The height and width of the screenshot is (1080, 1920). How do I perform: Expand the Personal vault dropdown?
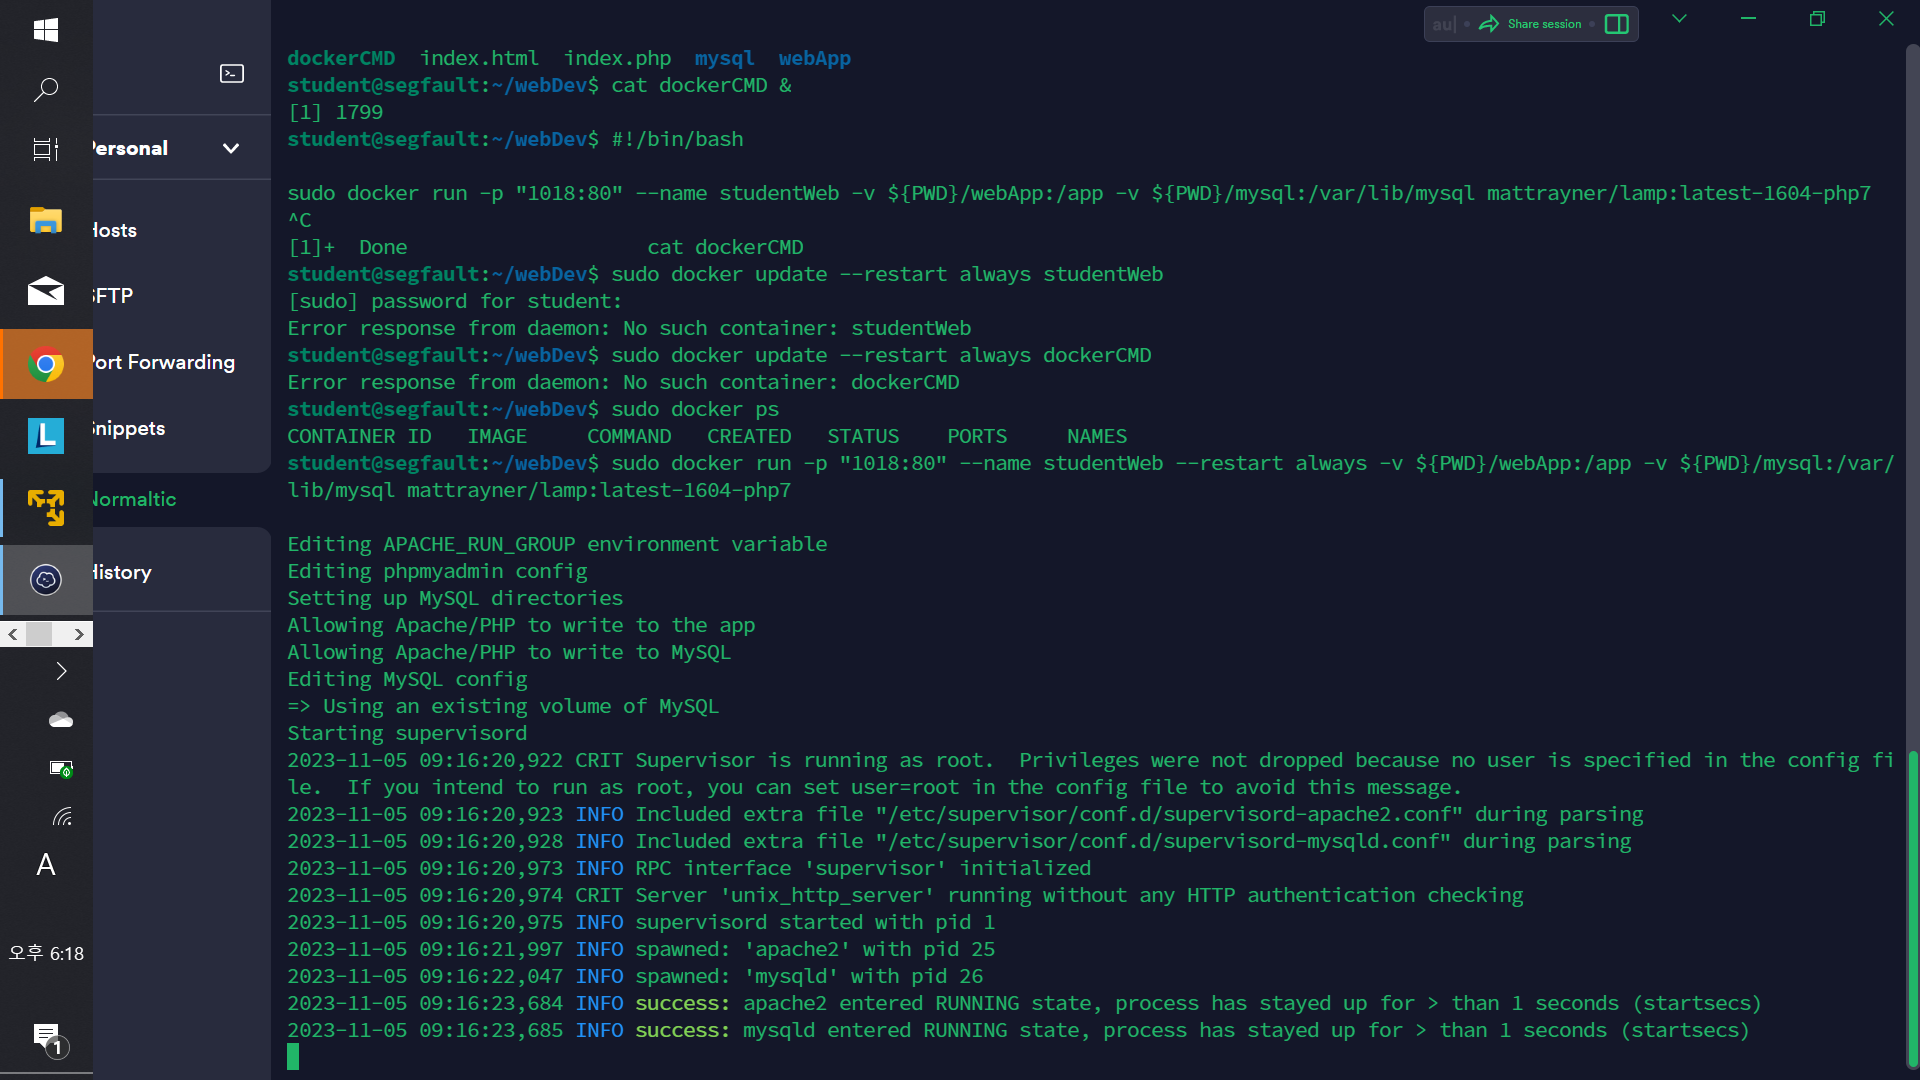(231, 148)
